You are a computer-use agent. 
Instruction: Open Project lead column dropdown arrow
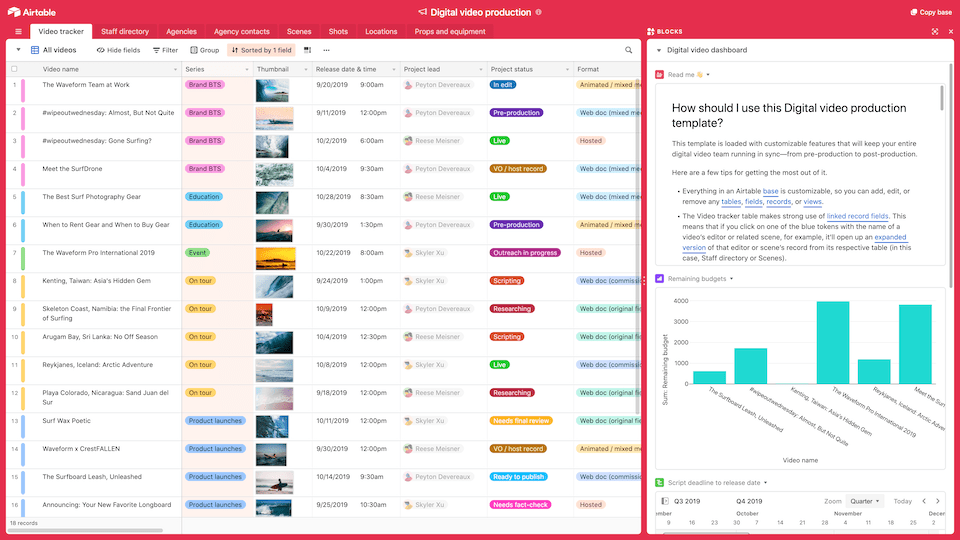(x=481, y=70)
